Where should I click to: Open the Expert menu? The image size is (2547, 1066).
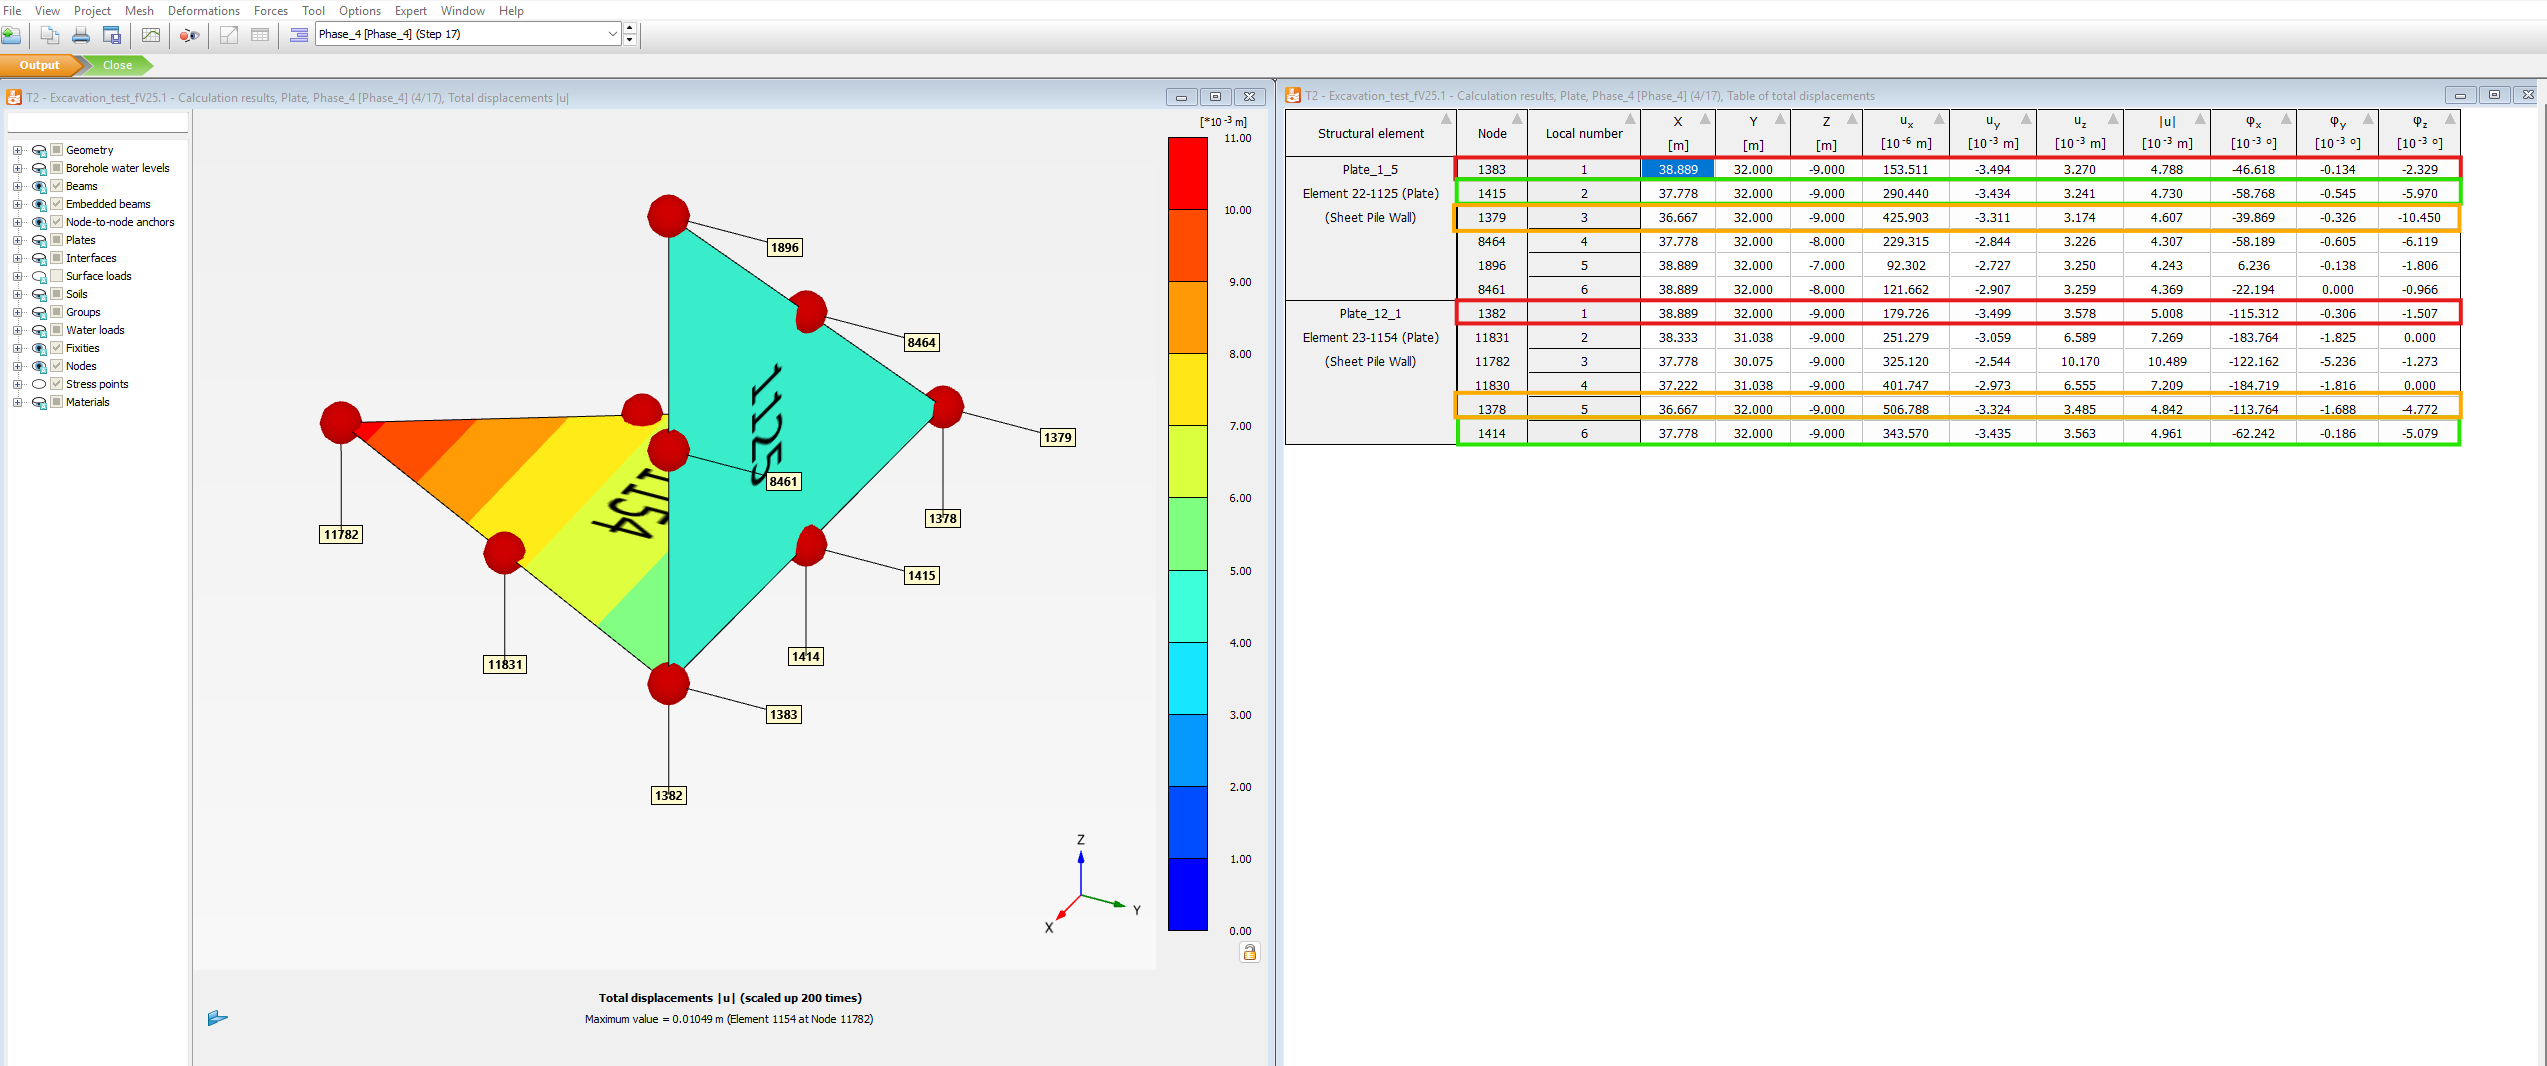click(x=410, y=10)
